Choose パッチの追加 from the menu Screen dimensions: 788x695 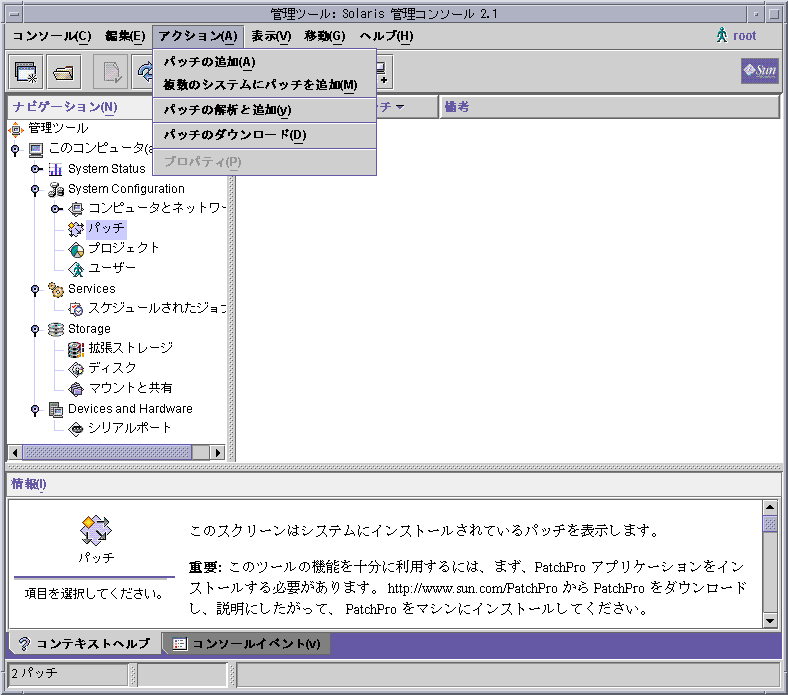pos(264,62)
